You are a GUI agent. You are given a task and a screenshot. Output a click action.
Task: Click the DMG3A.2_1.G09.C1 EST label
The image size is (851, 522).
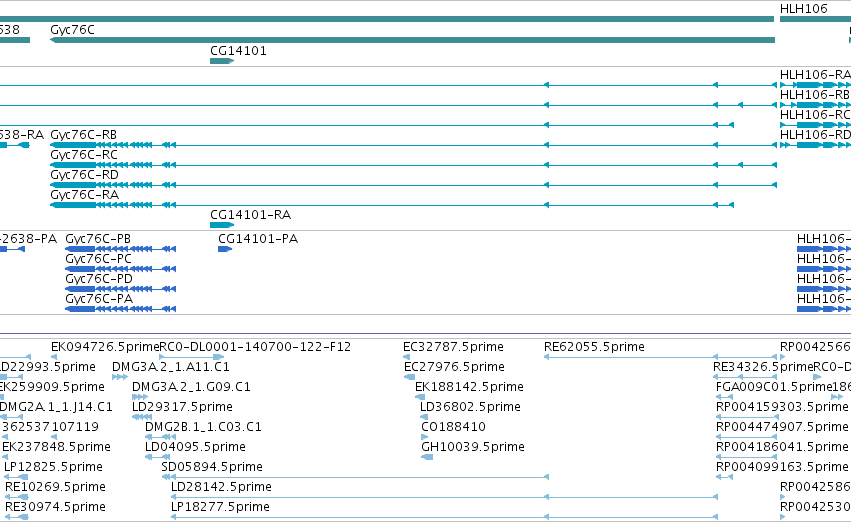click(191, 387)
